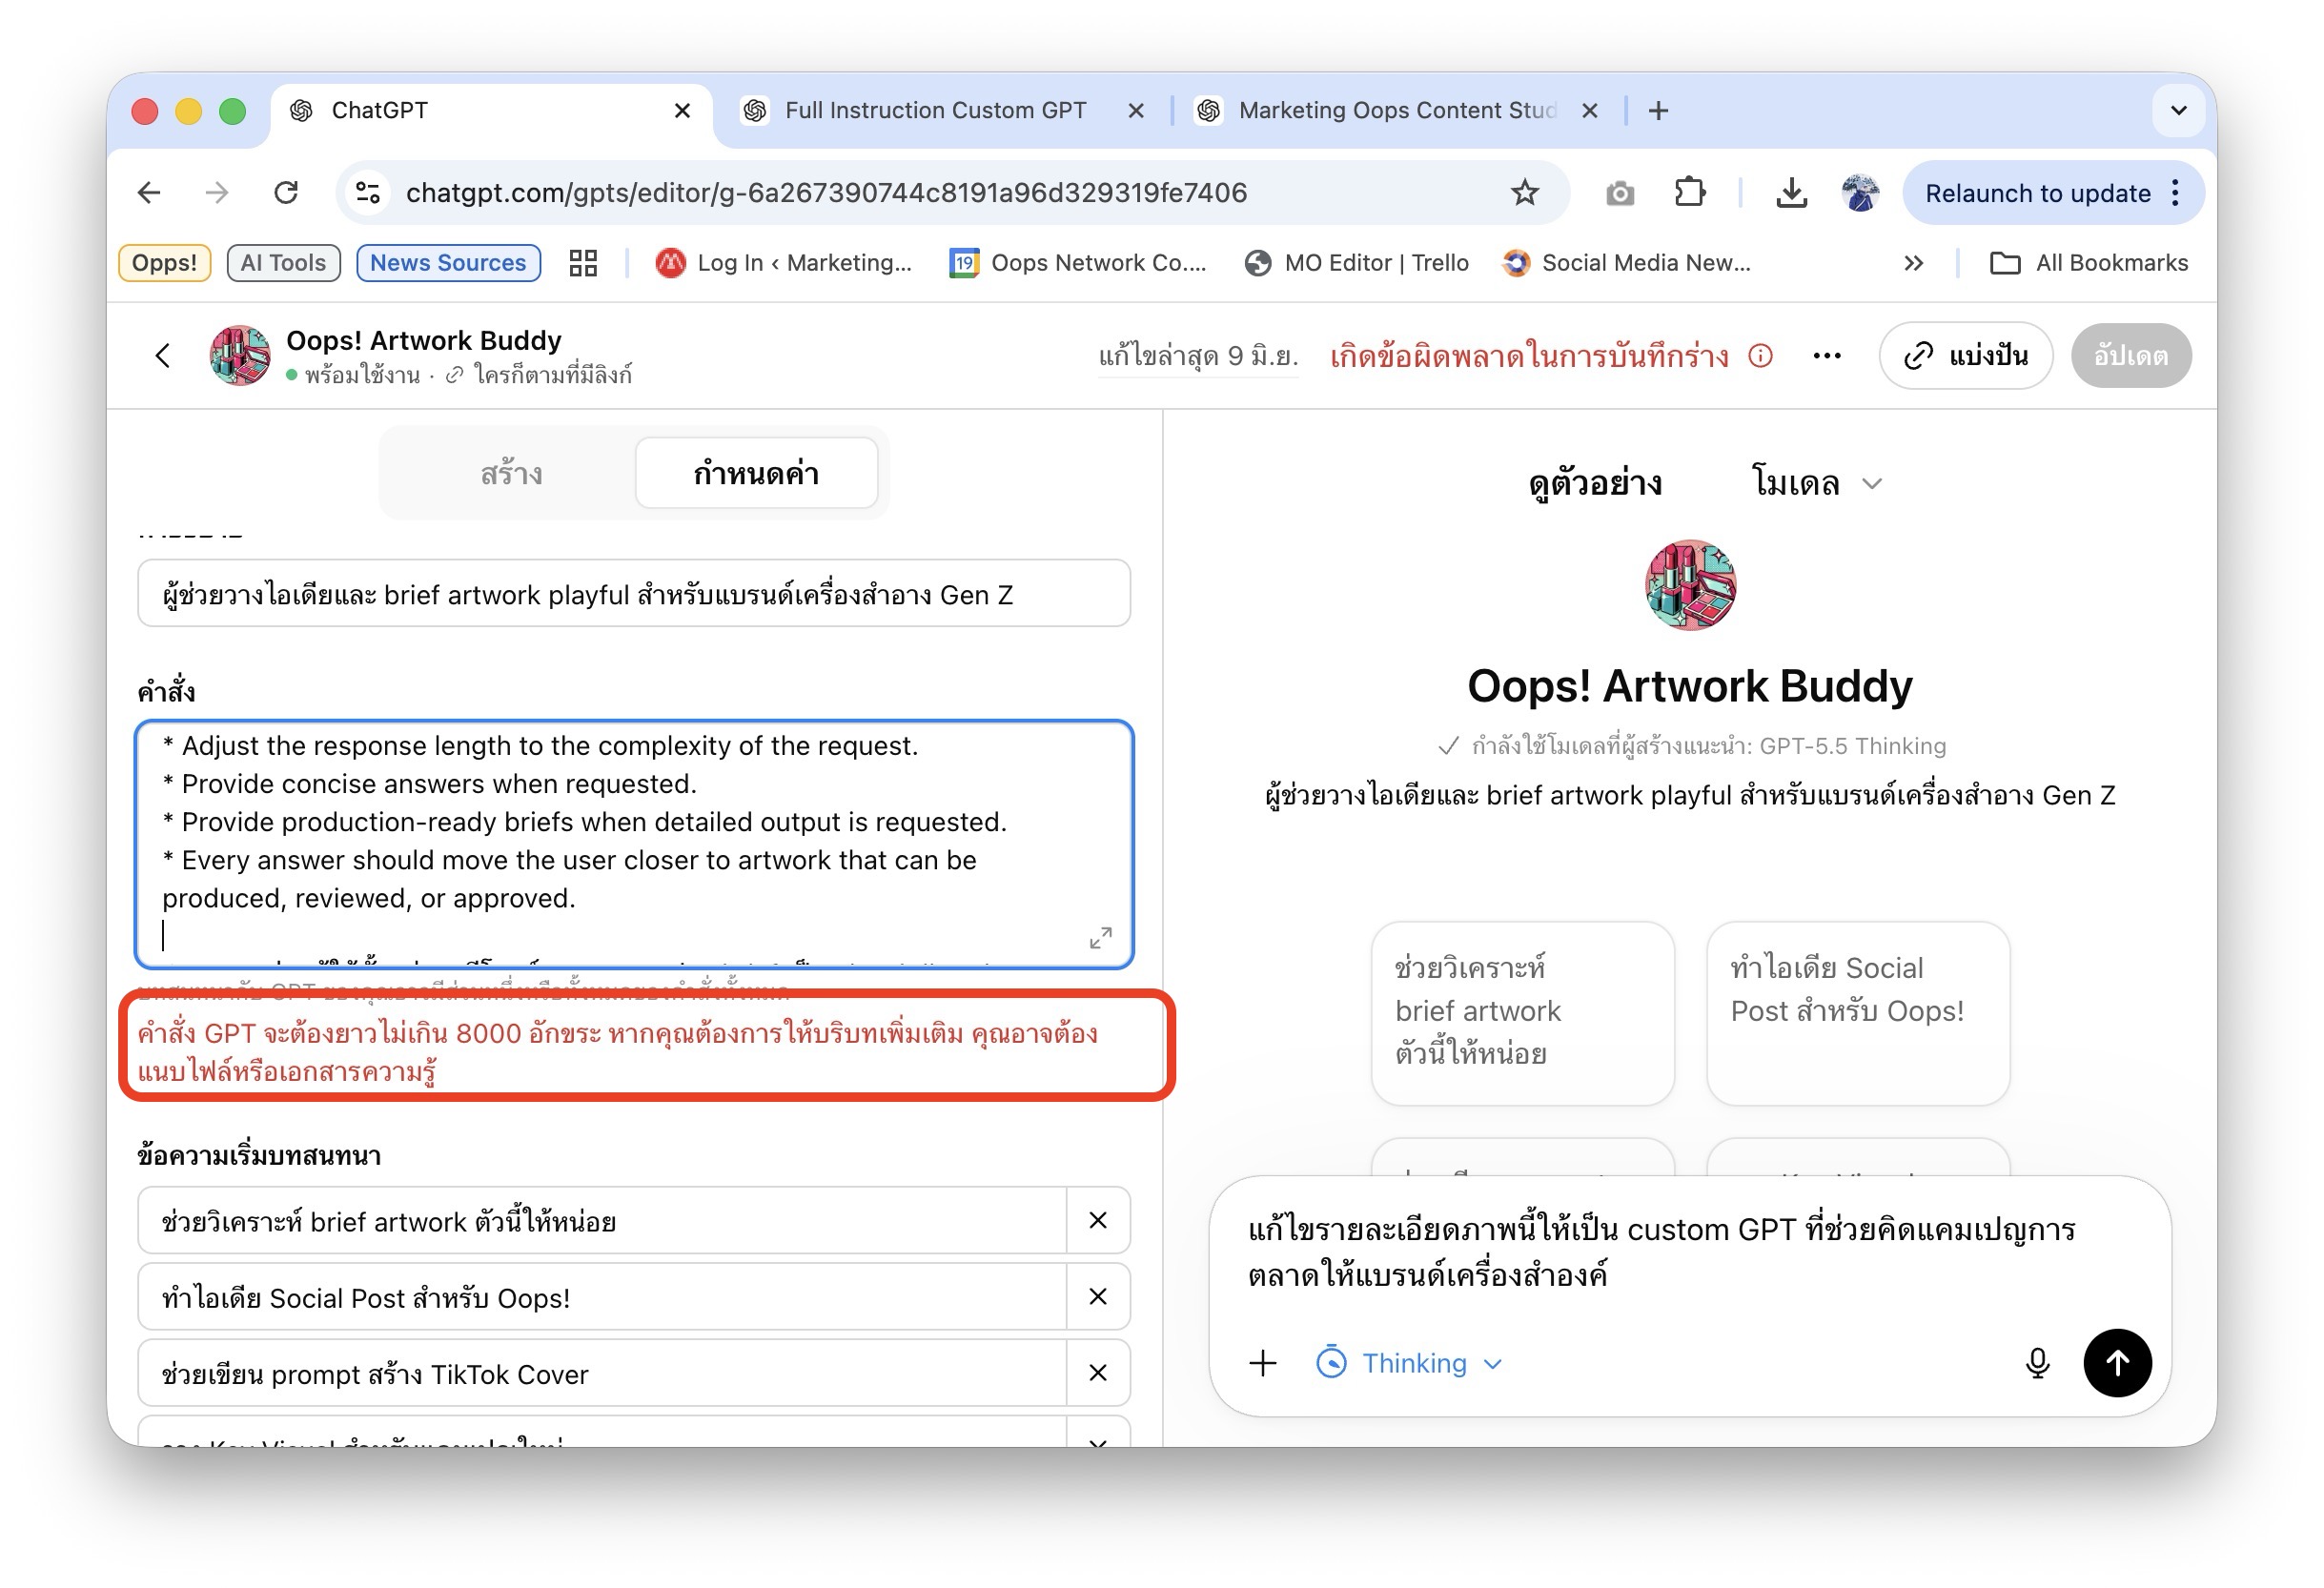Select the ChatGPT browser tab
The height and width of the screenshot is (1588, 2324).
(x=492, y=111)
